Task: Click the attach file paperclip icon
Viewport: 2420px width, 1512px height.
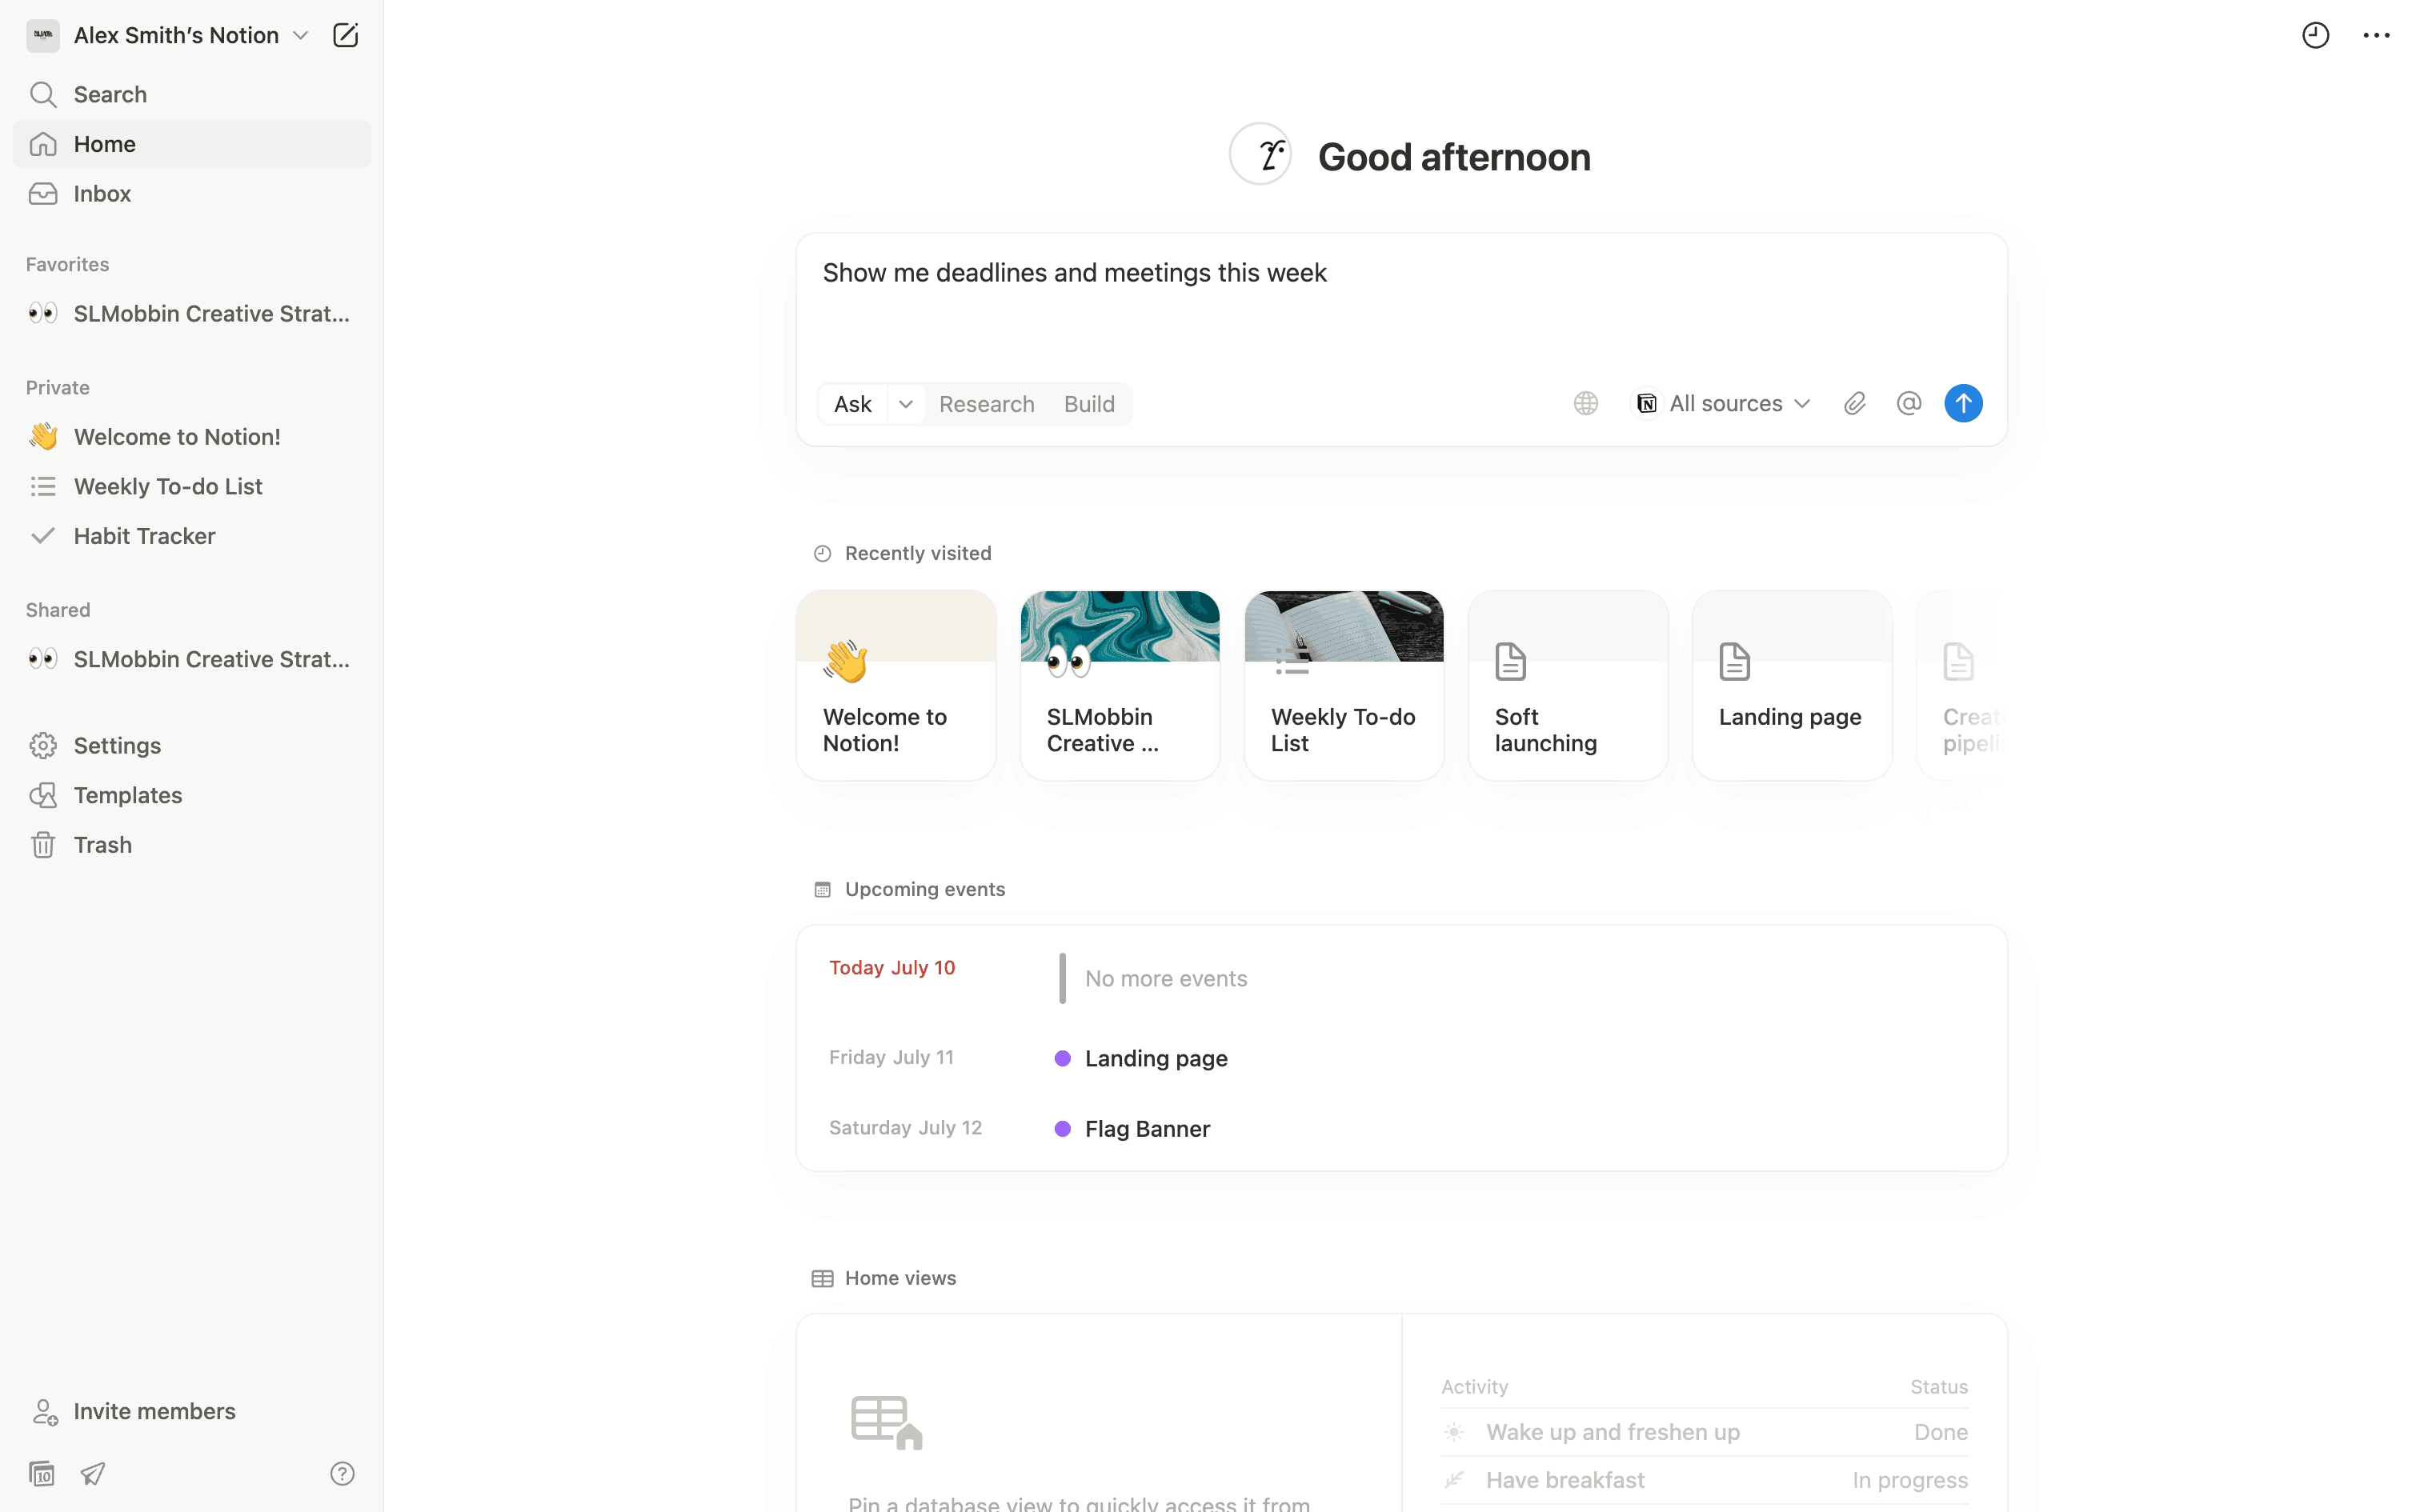Action: click(x=1854, y=403)
